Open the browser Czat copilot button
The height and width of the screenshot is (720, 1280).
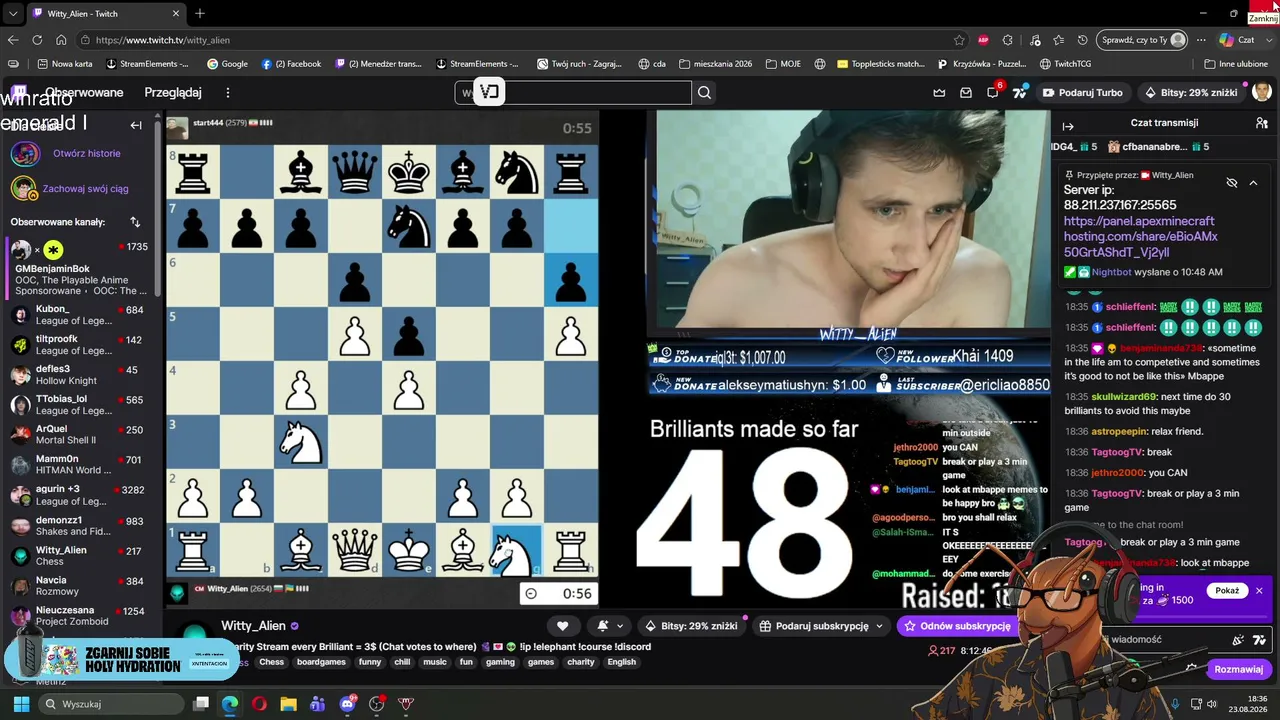tap(1237, 40)
